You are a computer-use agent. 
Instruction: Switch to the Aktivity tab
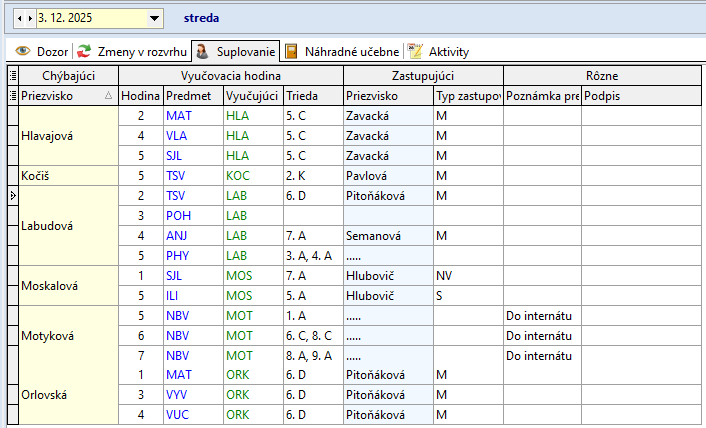[438, 51]
